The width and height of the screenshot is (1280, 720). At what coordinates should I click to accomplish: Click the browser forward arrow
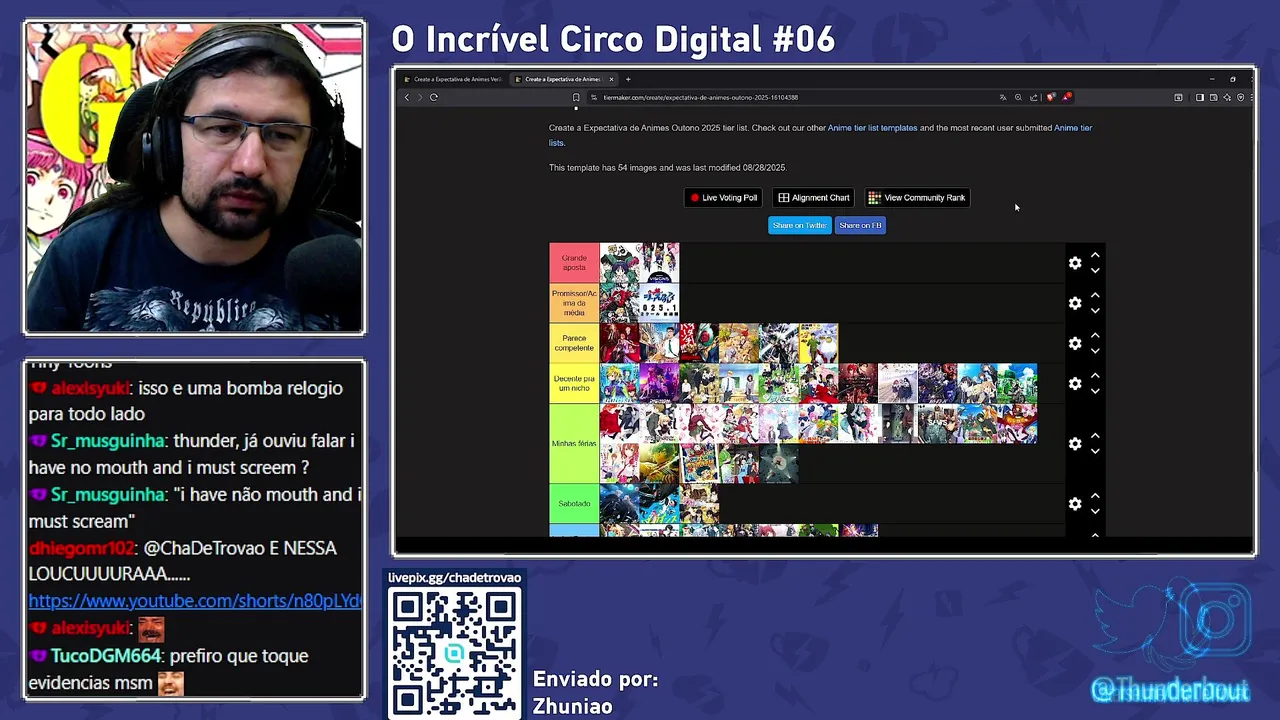coord(420,97)
